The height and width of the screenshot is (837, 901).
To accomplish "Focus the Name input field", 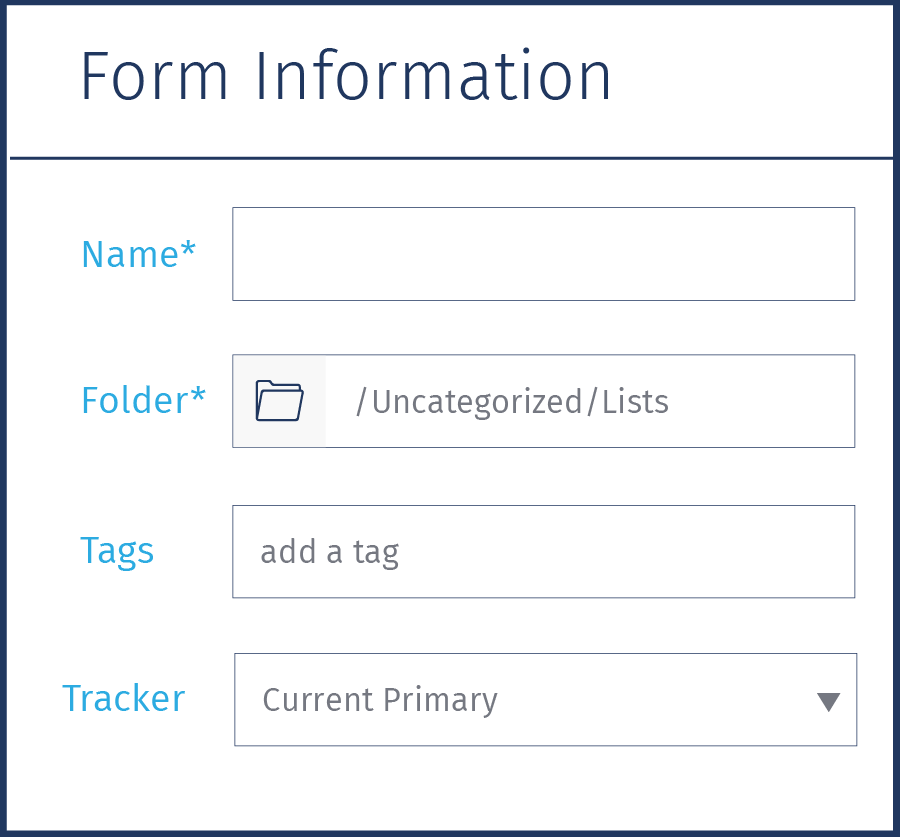I will 544,254.
